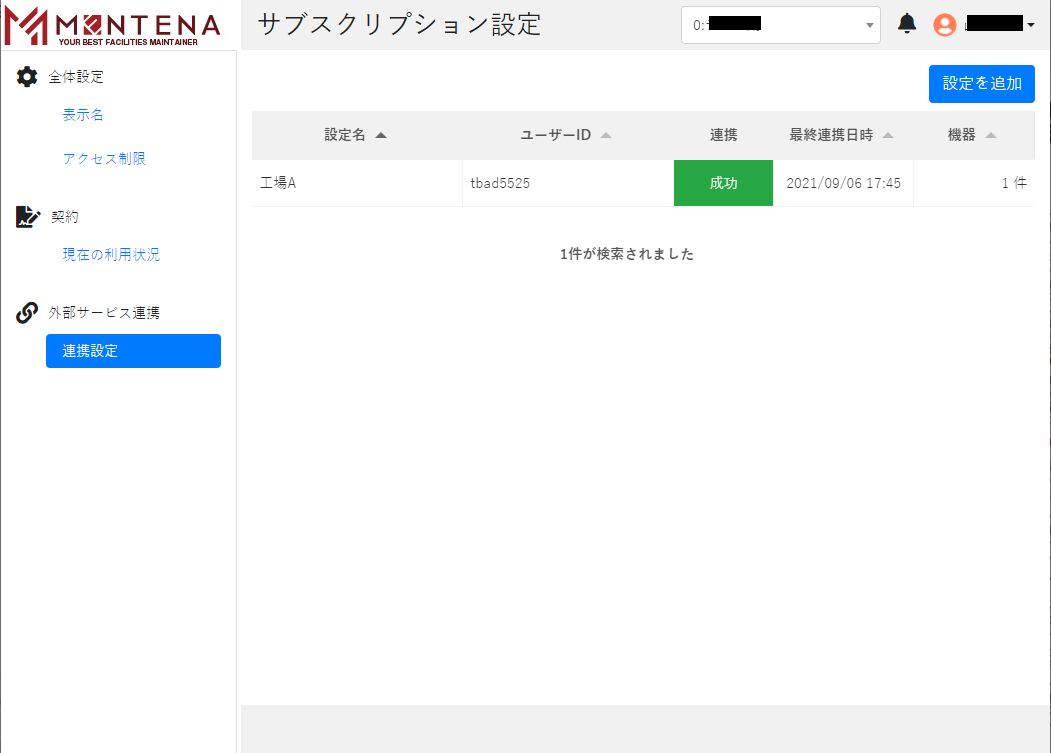Sort the 機器 column
The image size is (1051, 753).
[x=991, y=136]
